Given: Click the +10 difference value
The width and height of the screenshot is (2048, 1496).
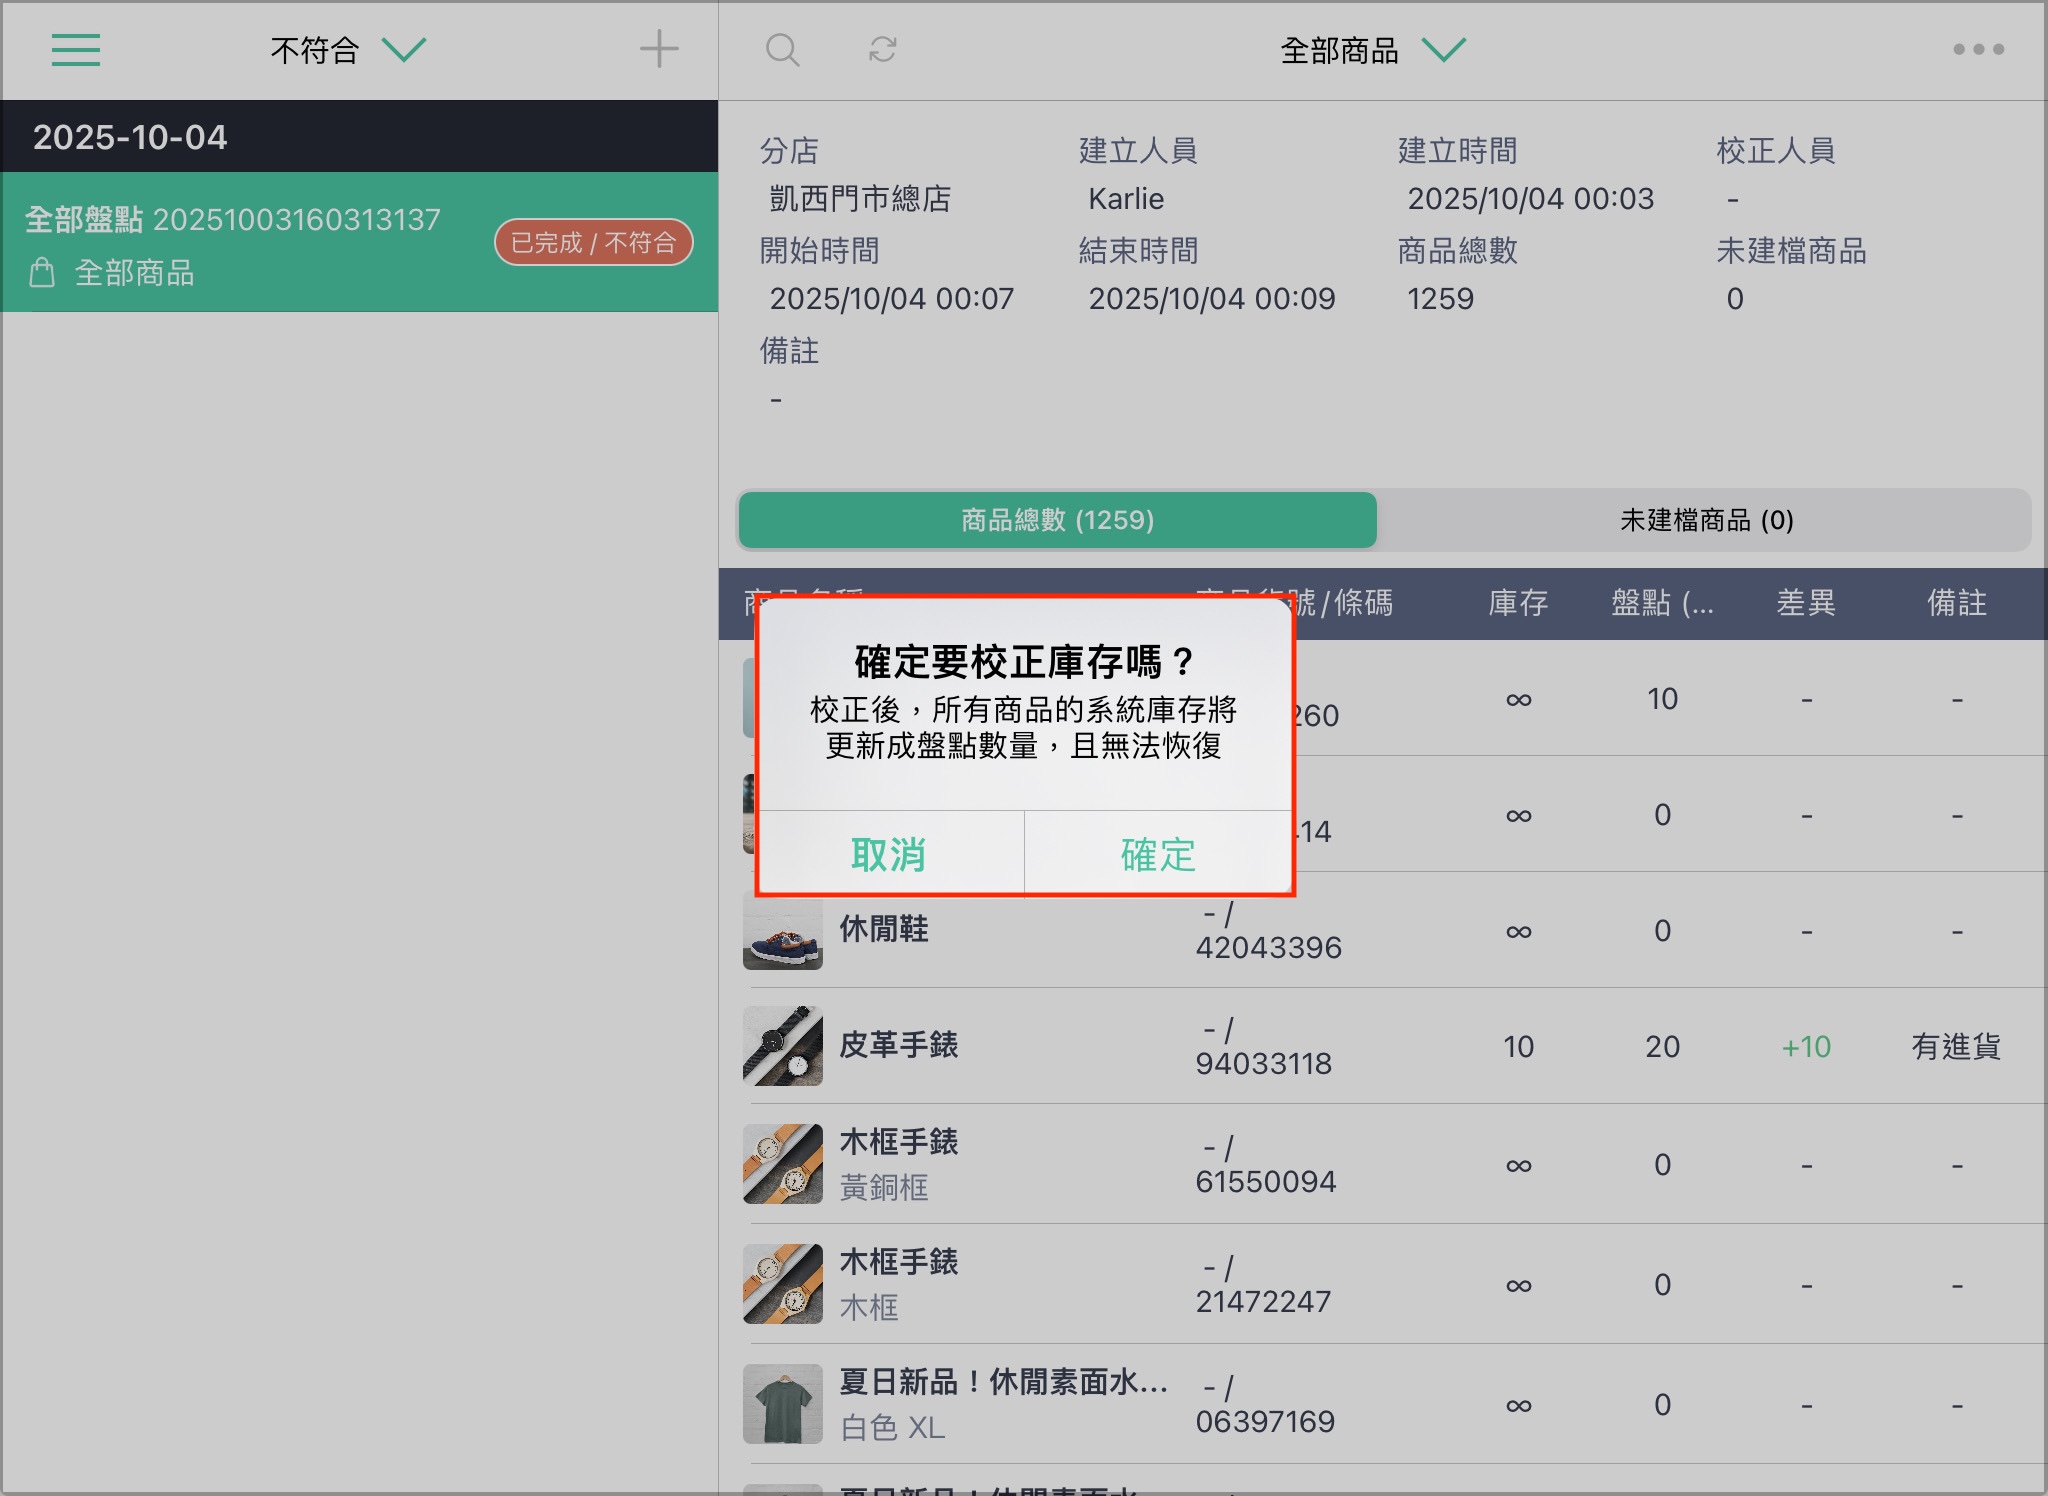Looking at the screenshot, I should (1806, 1046).
